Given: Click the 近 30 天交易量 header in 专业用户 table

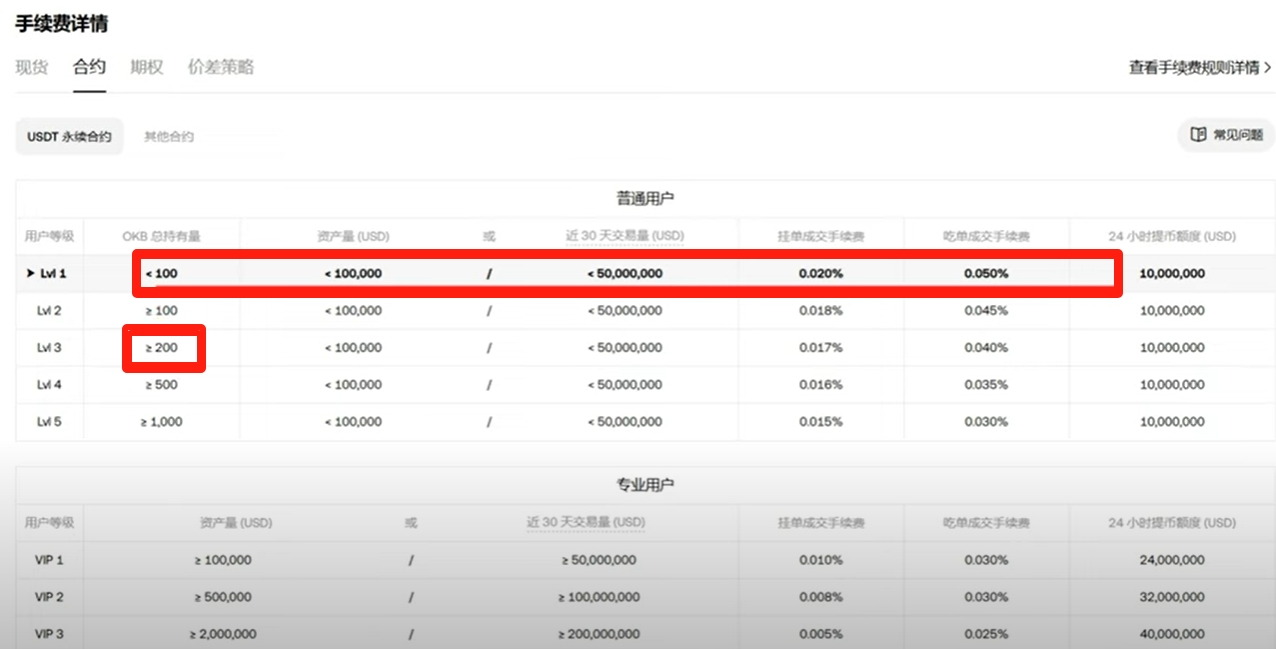Looking at the screenshot, I should point(586,522).
